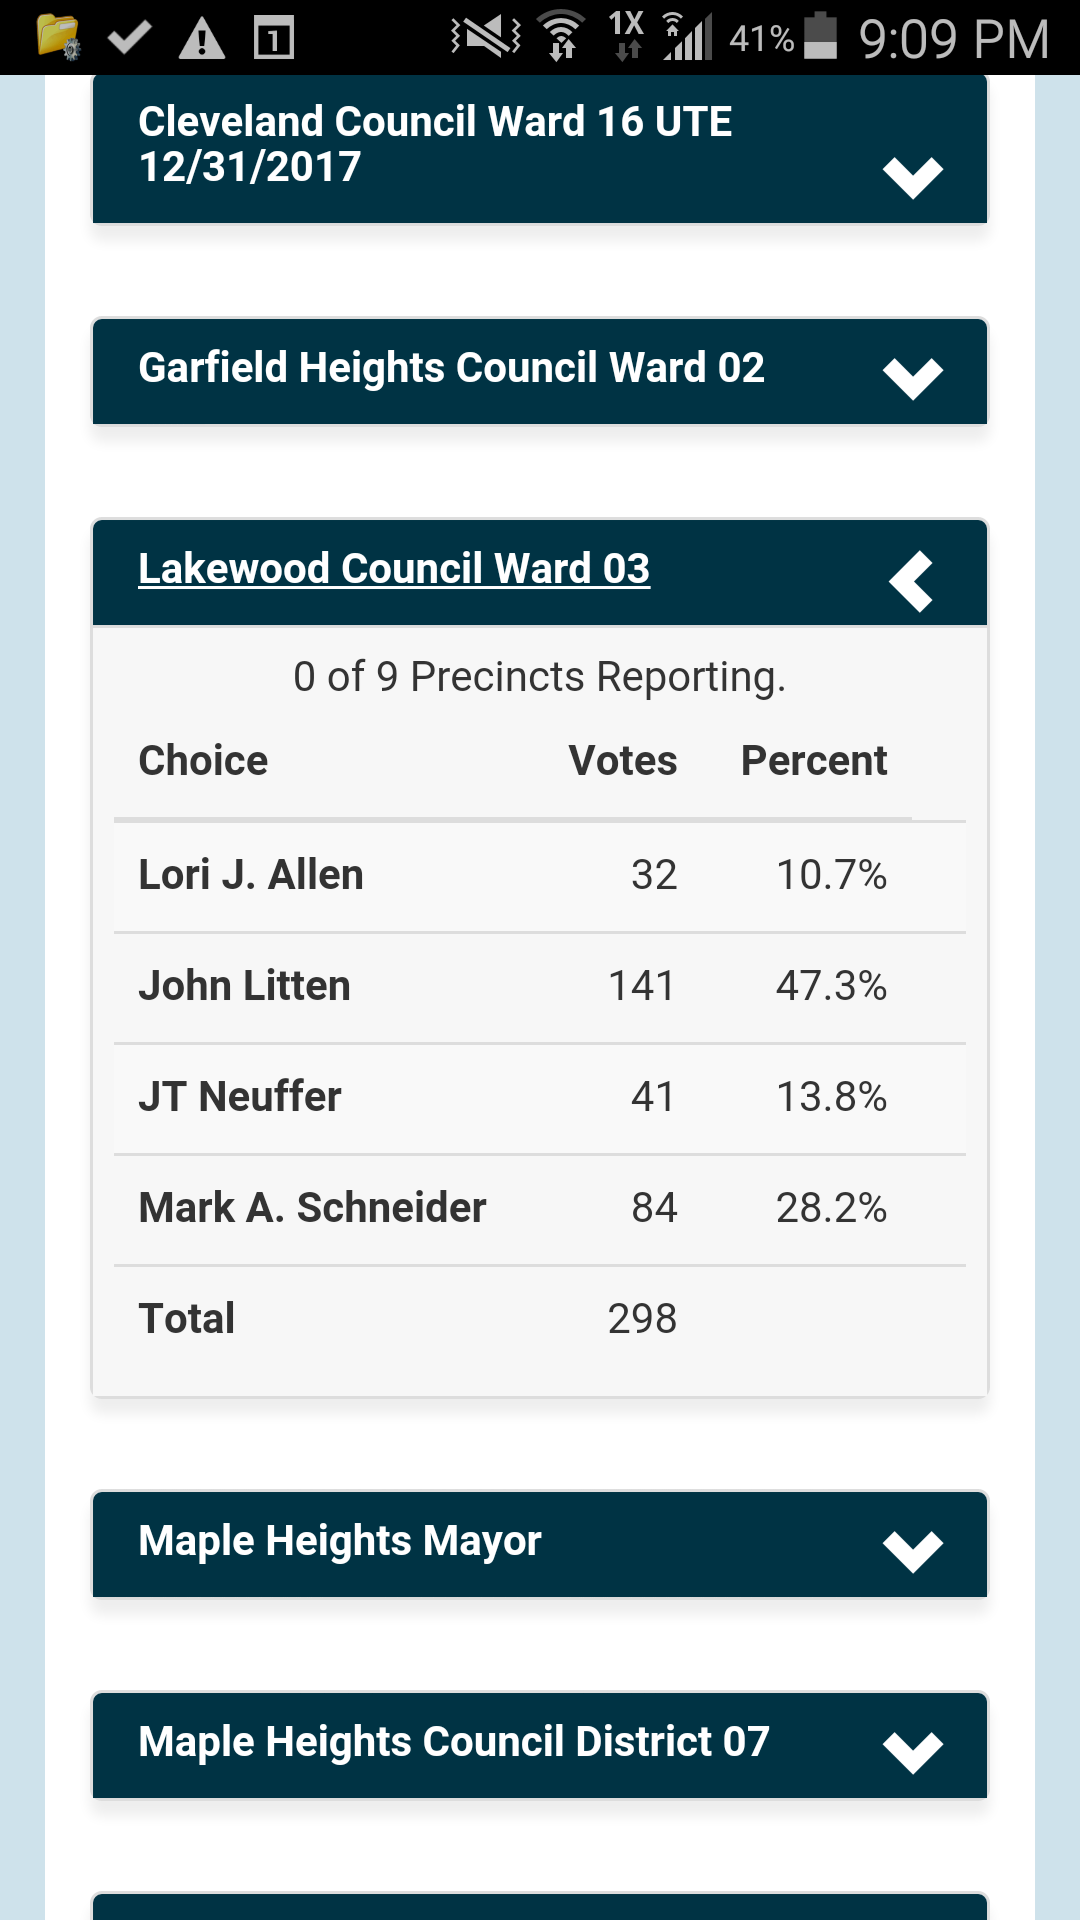This screenshot has height=1920, width=1080.
Task: Expand Garfield Heights Council Ward 02 chevron
Action: click(913, 378)
